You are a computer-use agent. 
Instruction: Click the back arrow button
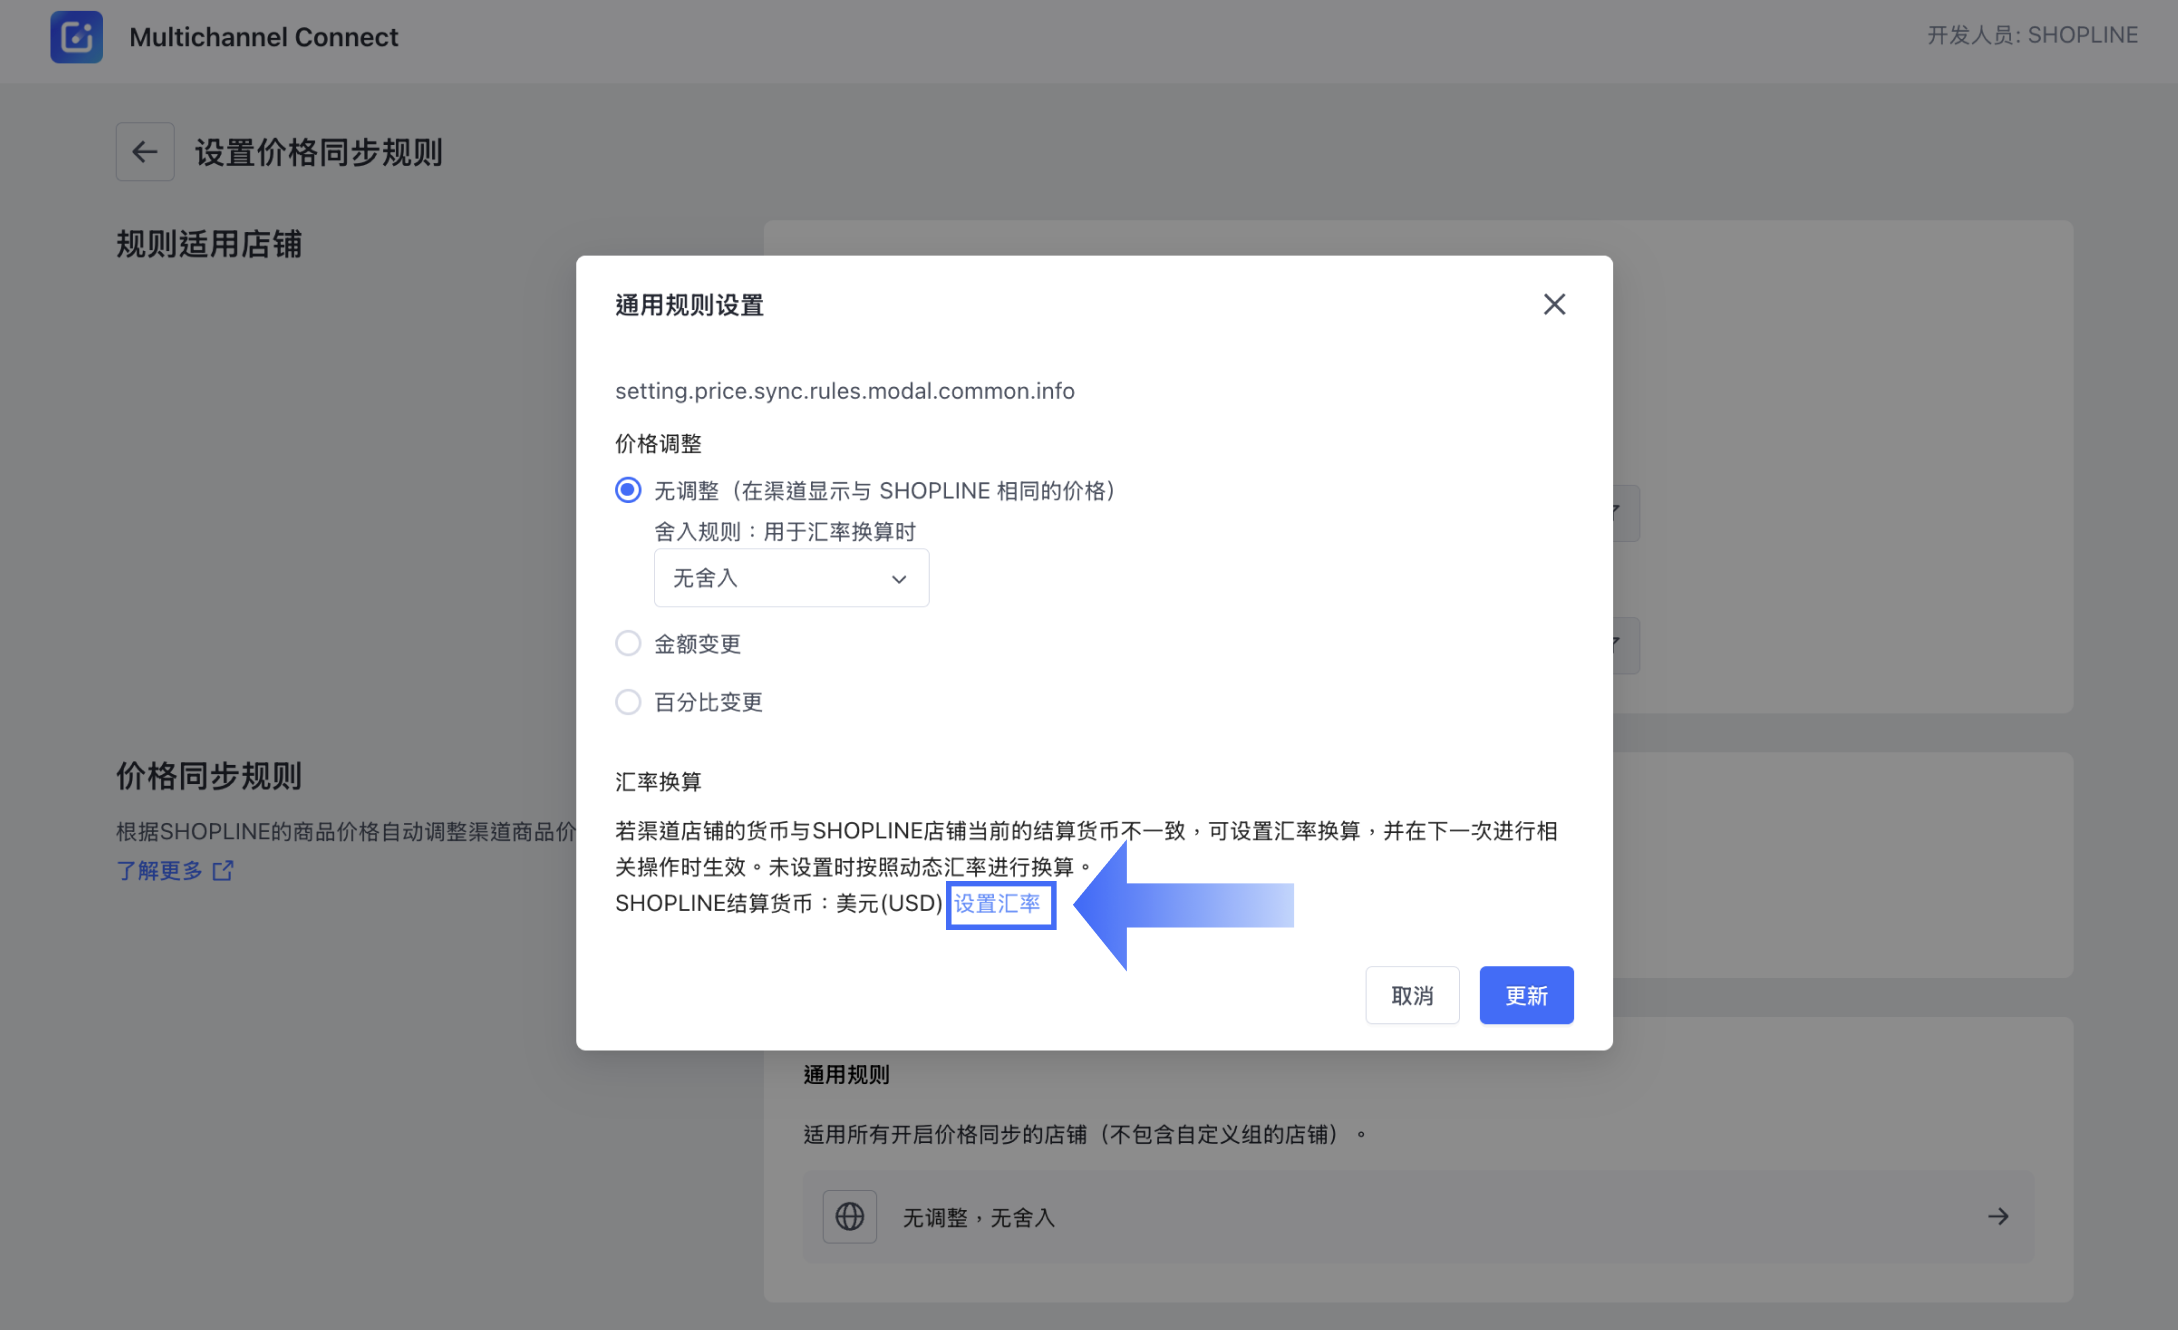(x=145, y=152)
